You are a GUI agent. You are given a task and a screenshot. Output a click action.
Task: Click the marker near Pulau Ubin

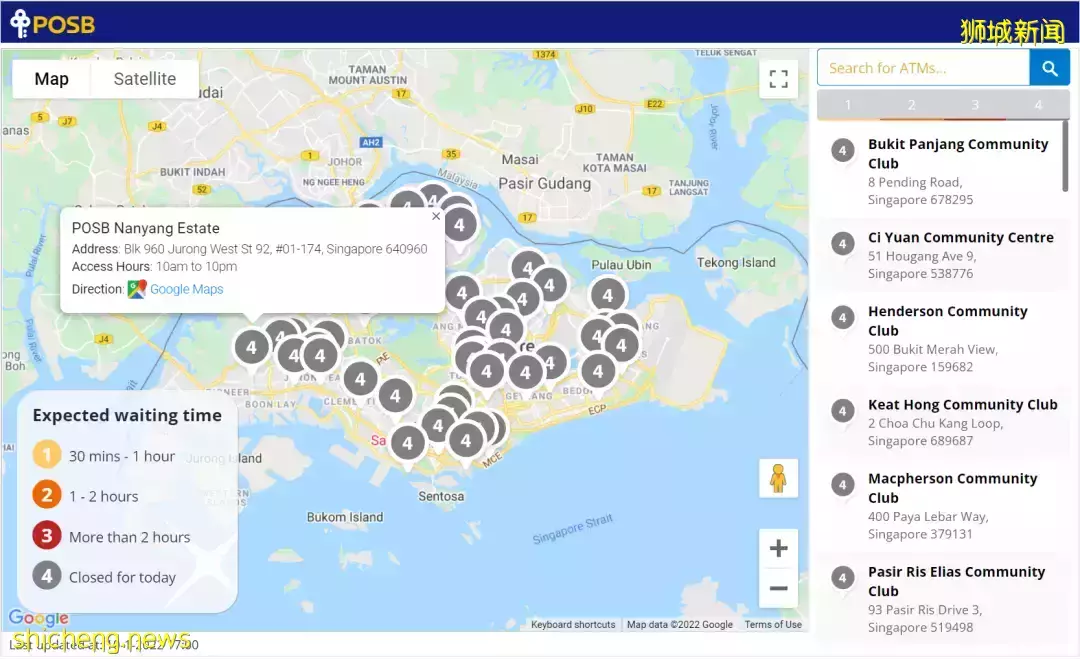pos(608,296)
